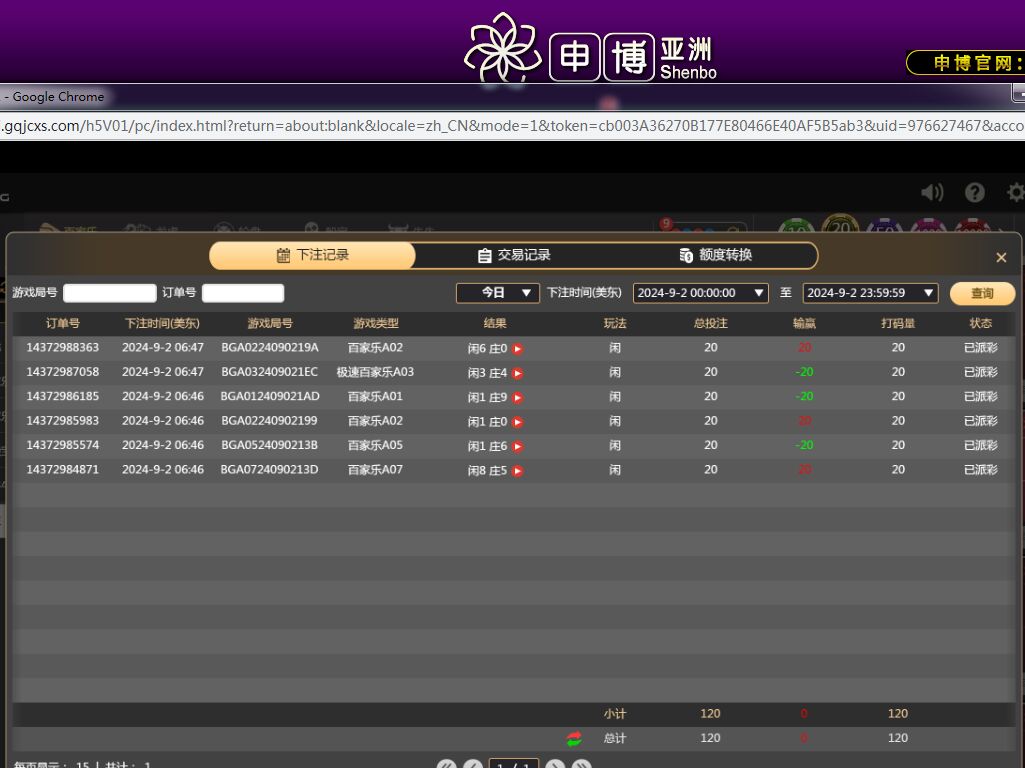Play result video for order 14372987058
The width and height of the screenshot is (1025, 768).
[518, 373]
